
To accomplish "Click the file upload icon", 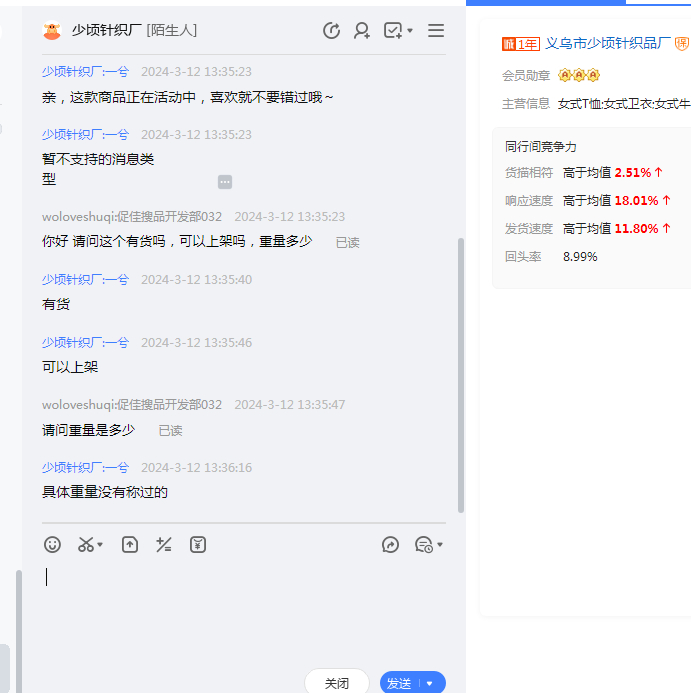I will point(130,545).
